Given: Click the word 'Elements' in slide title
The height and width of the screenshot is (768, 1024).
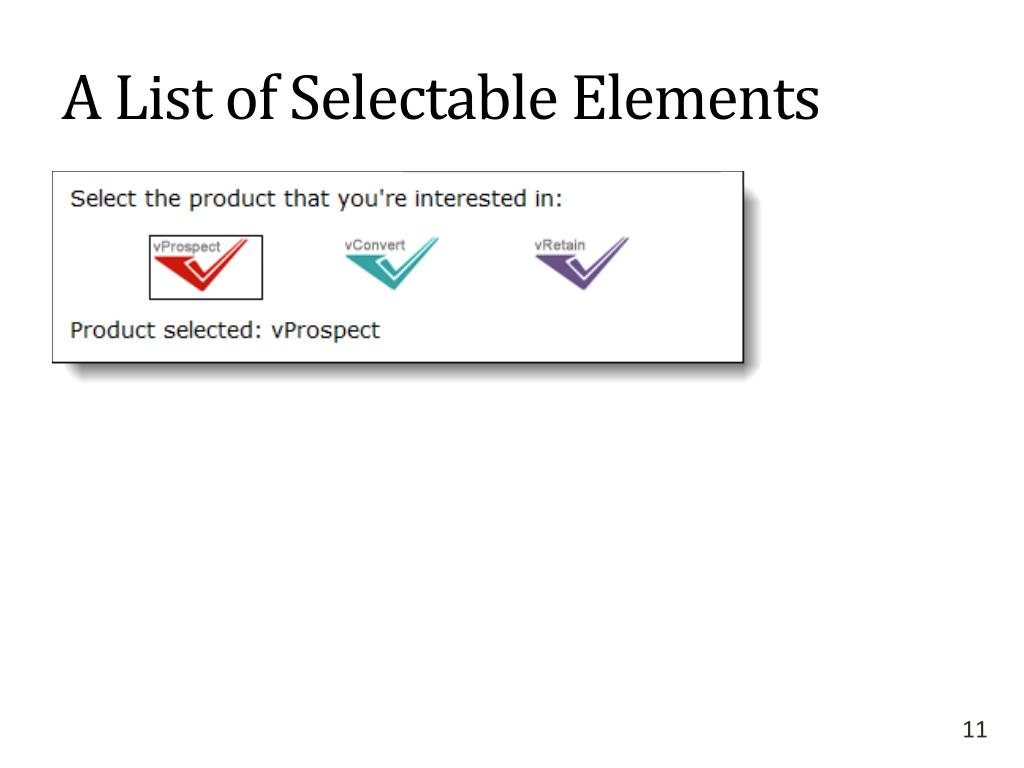Looking at the screenshot, I should [x=696, y=98].
